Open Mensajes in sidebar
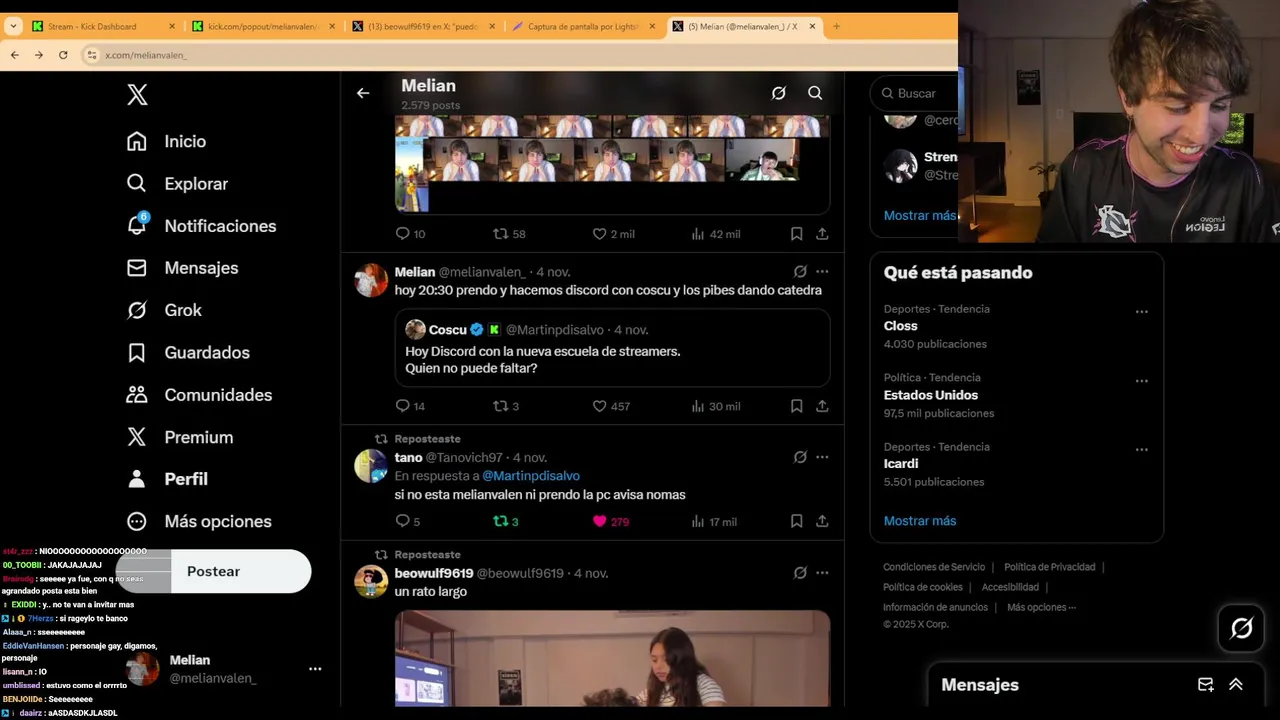Screen dimensions: 1280x720 [182, 268]
